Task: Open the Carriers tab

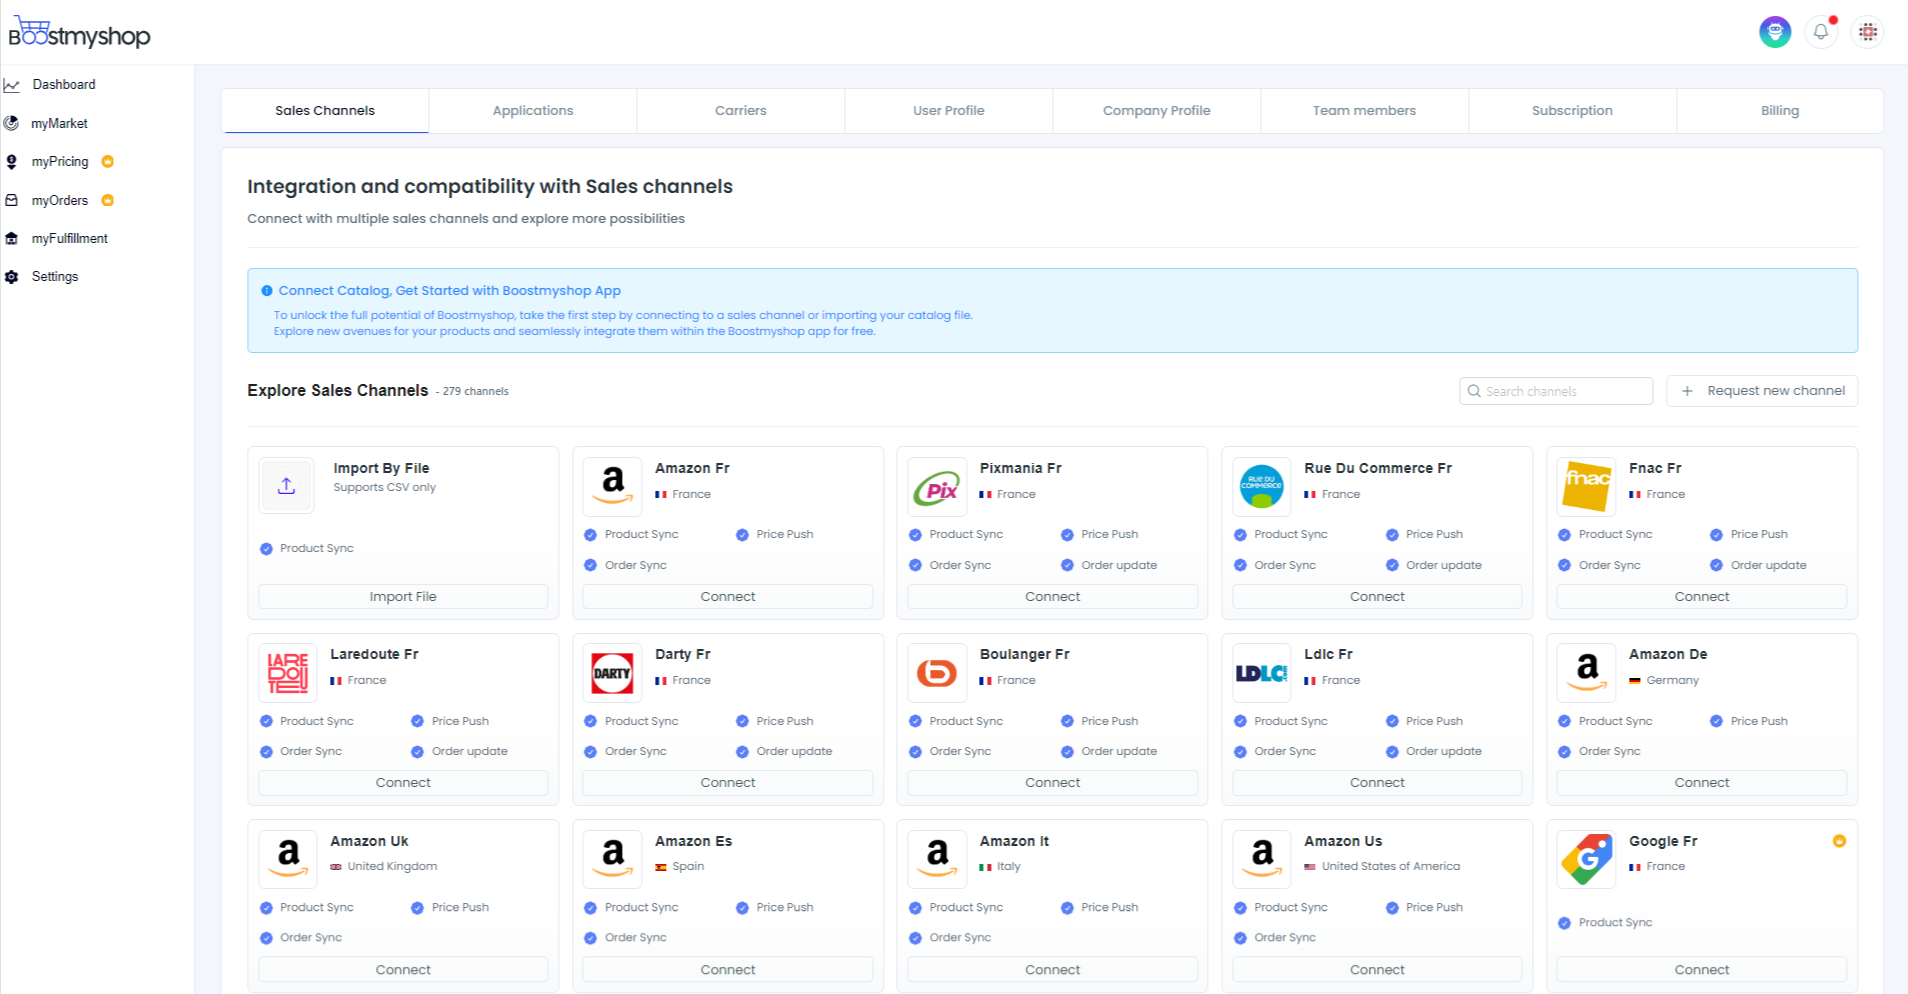Action: pyautogui.click(x=741, y=111)
